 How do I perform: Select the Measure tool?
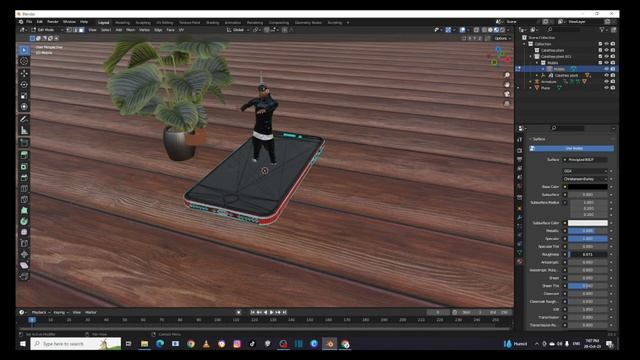24,131
